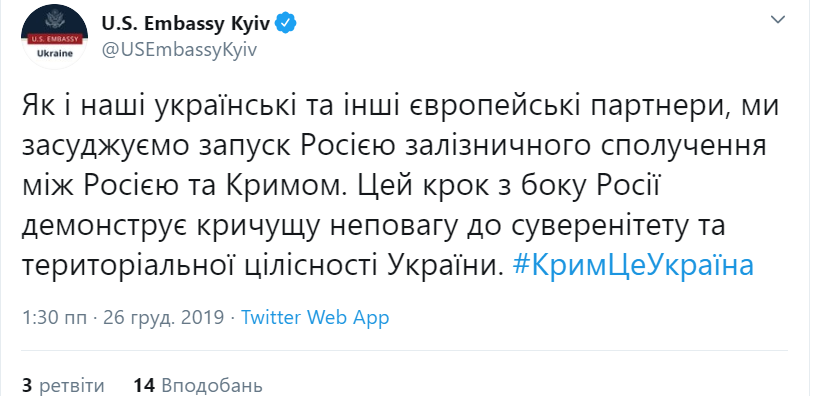View the ретвіти list

(72, 386)
